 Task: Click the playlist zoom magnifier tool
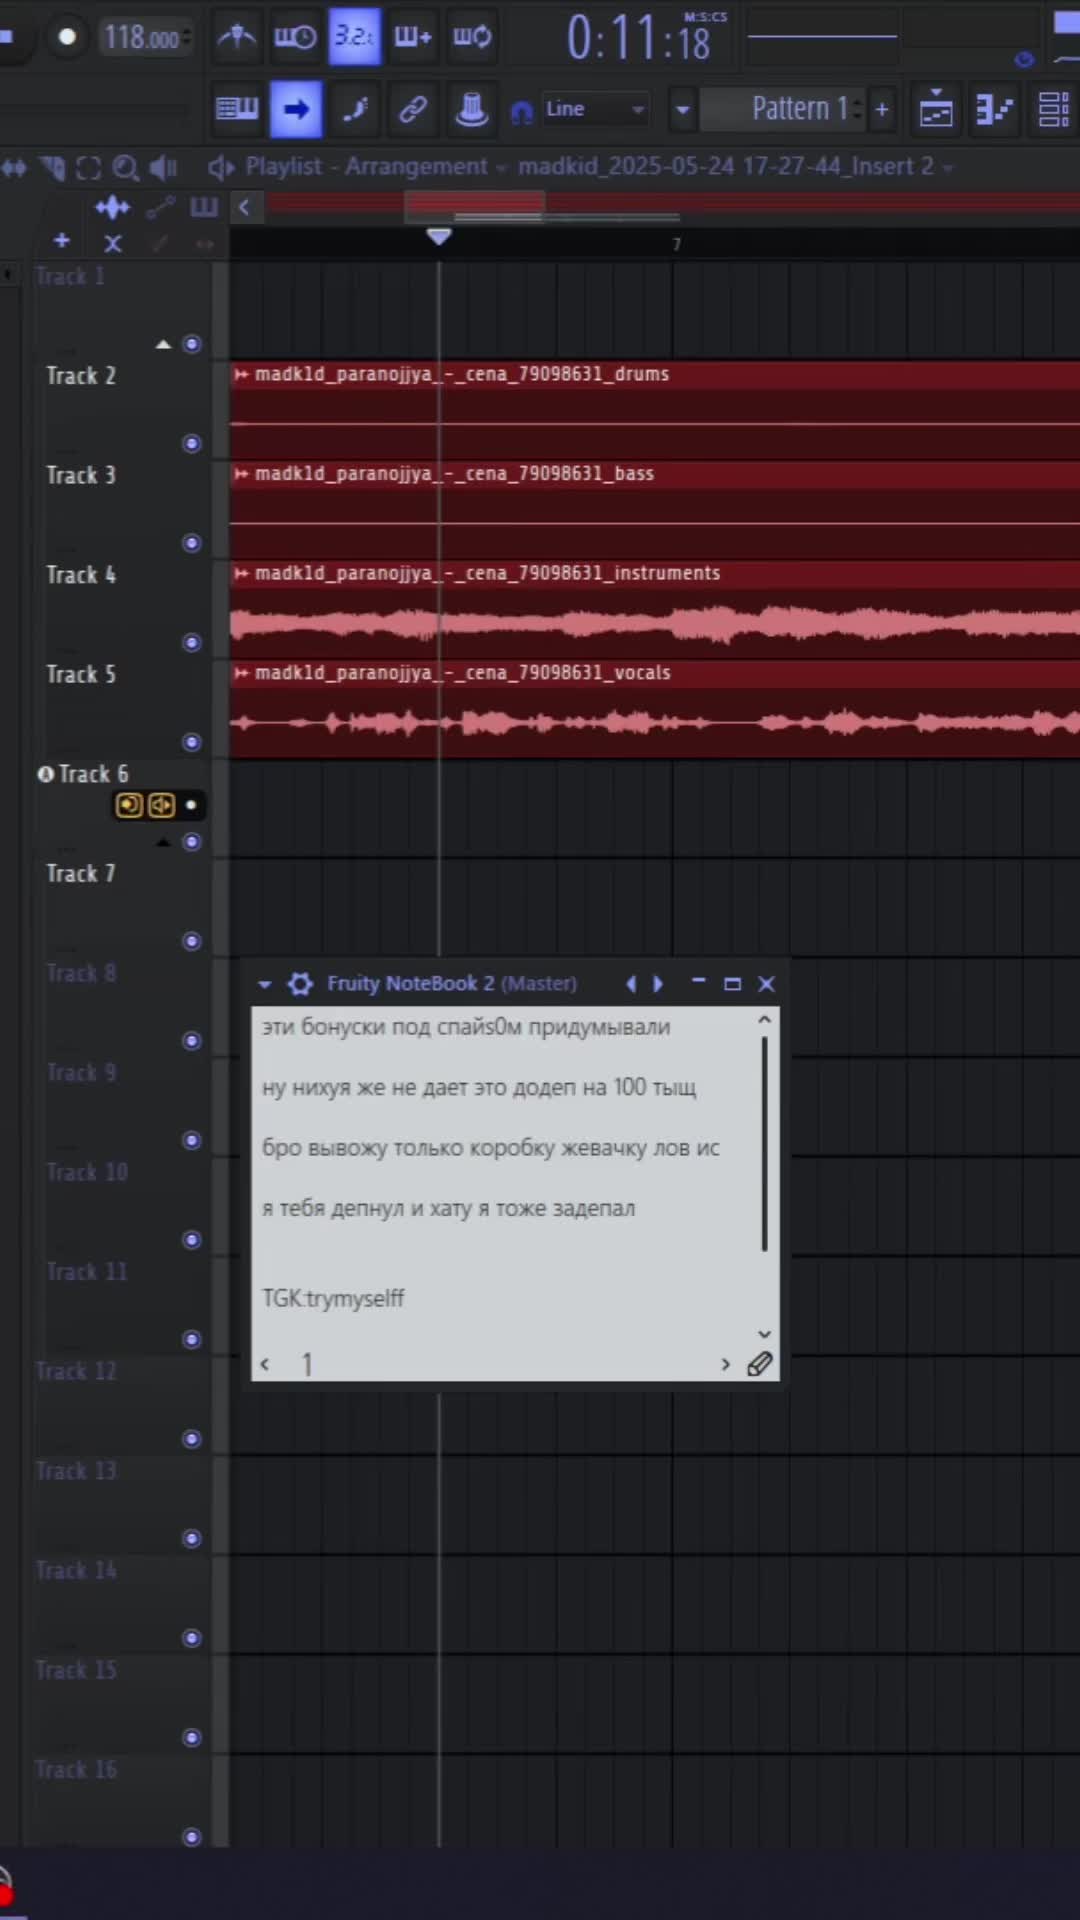pos(125,167)
